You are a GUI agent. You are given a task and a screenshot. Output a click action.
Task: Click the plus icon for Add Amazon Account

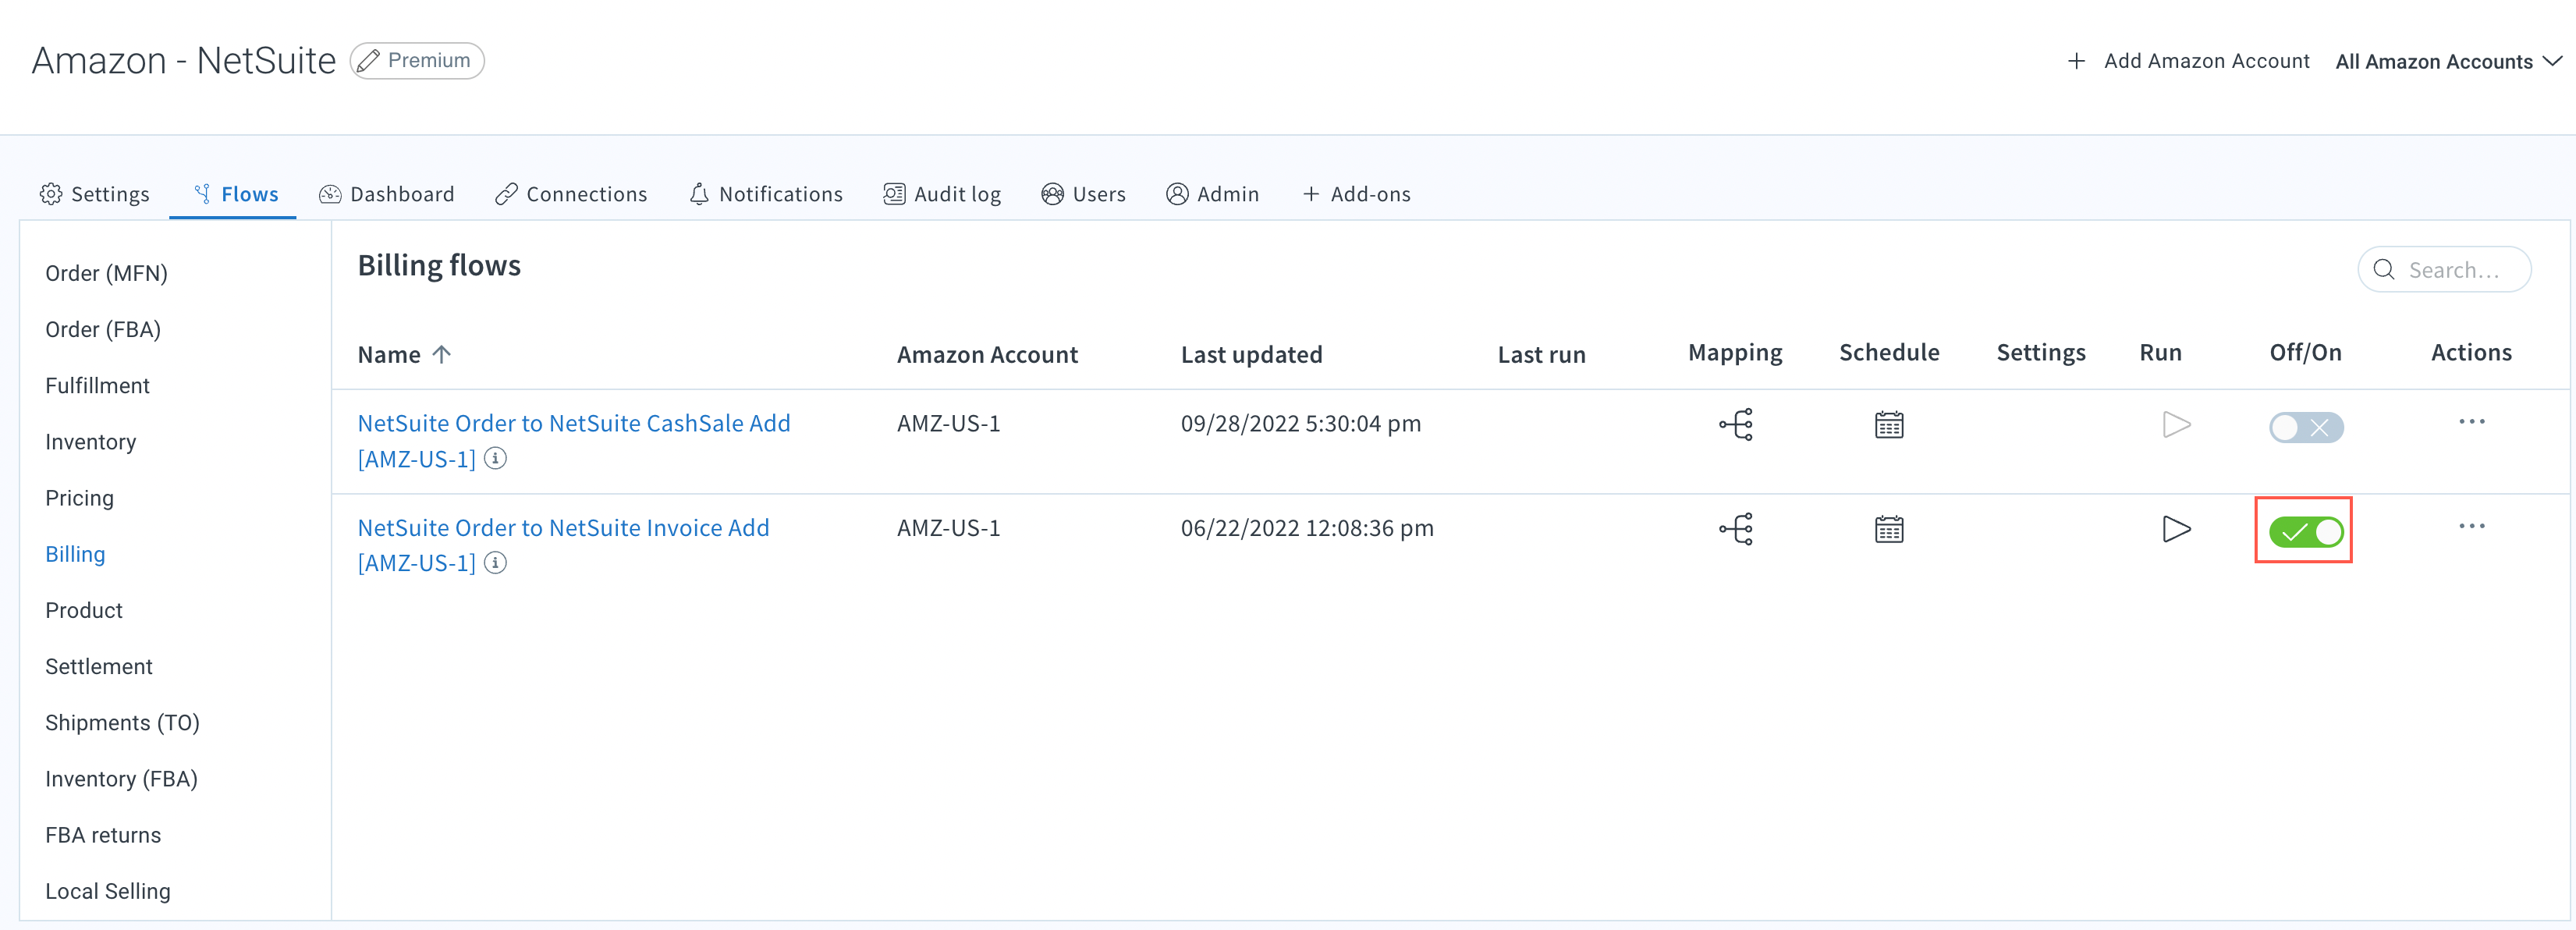coord(2076,61)
